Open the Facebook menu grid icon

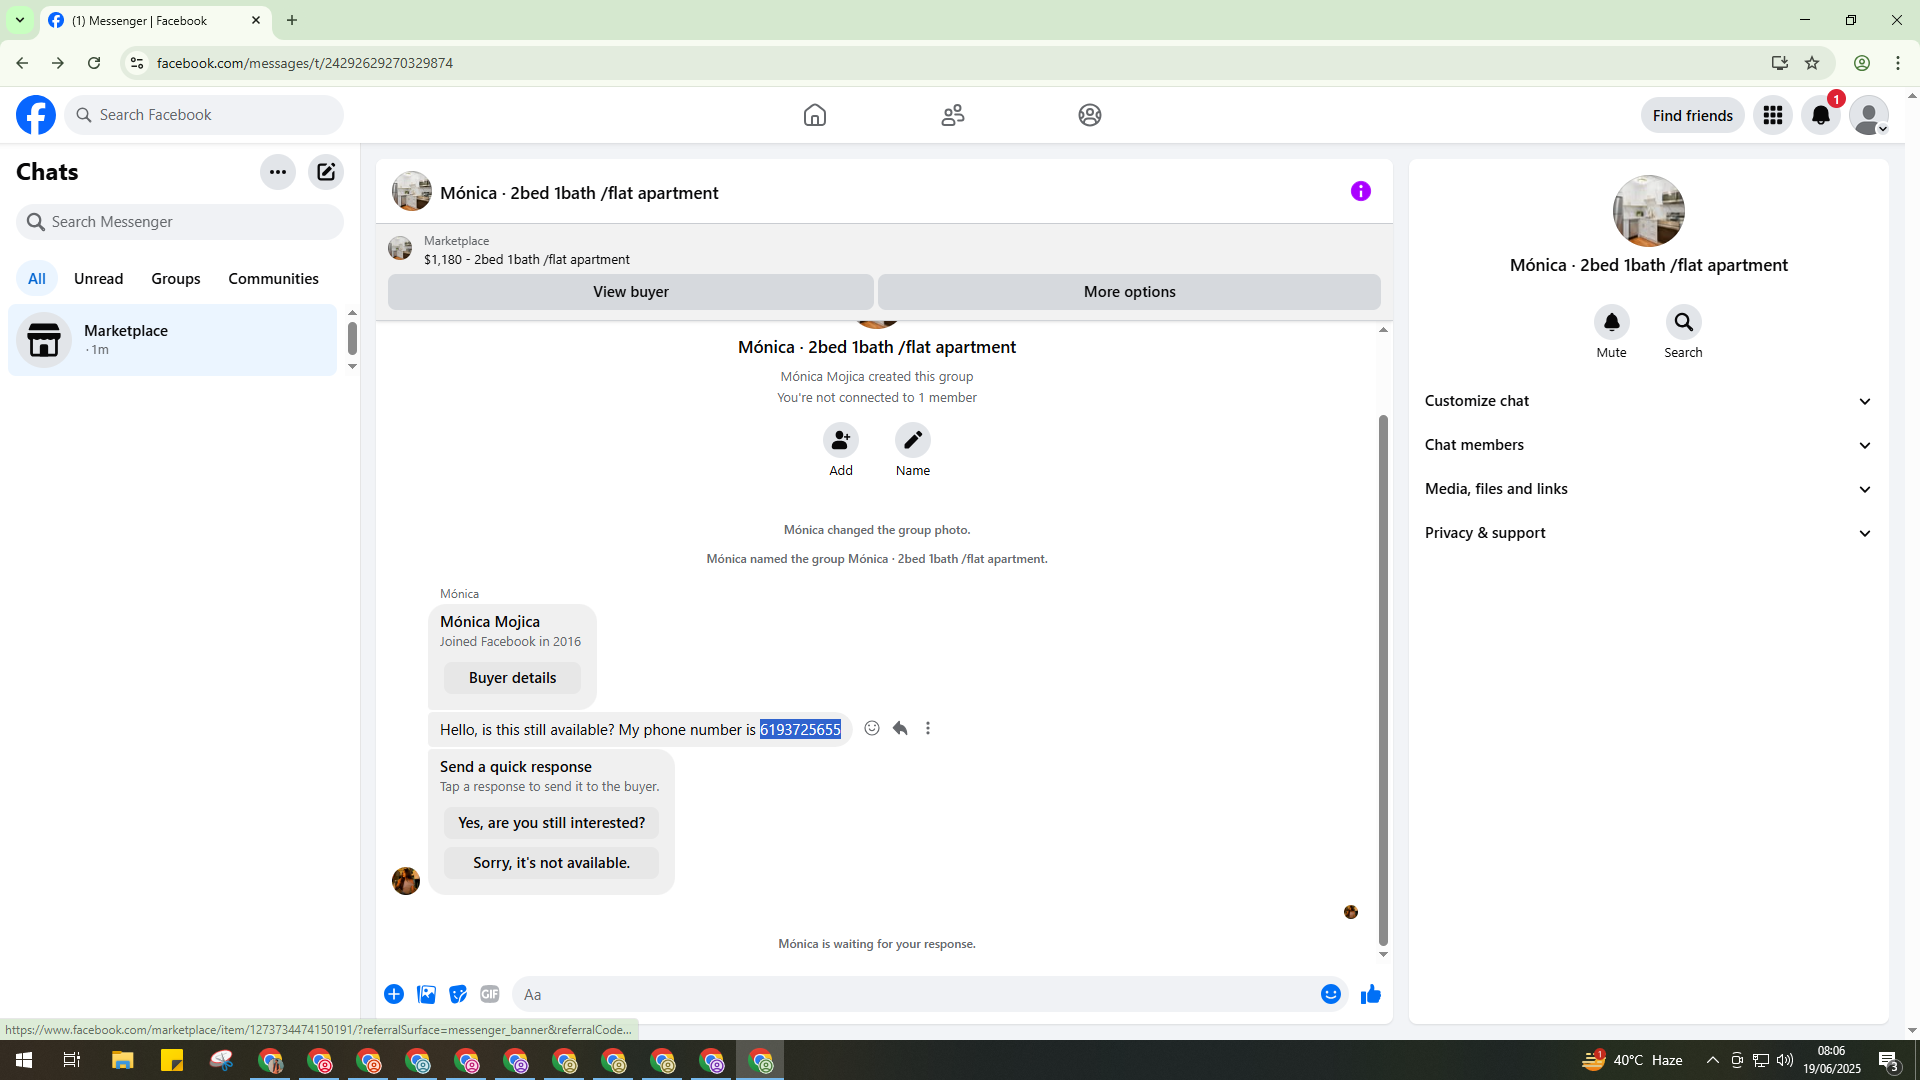tap(1773, 115)
